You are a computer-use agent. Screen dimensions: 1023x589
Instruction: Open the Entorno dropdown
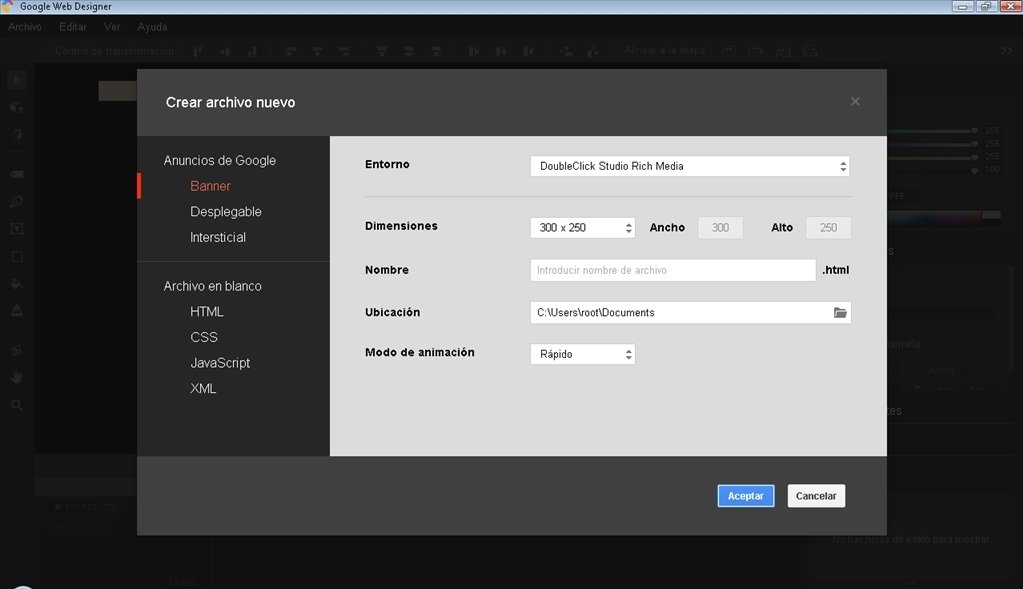[690, 166]
